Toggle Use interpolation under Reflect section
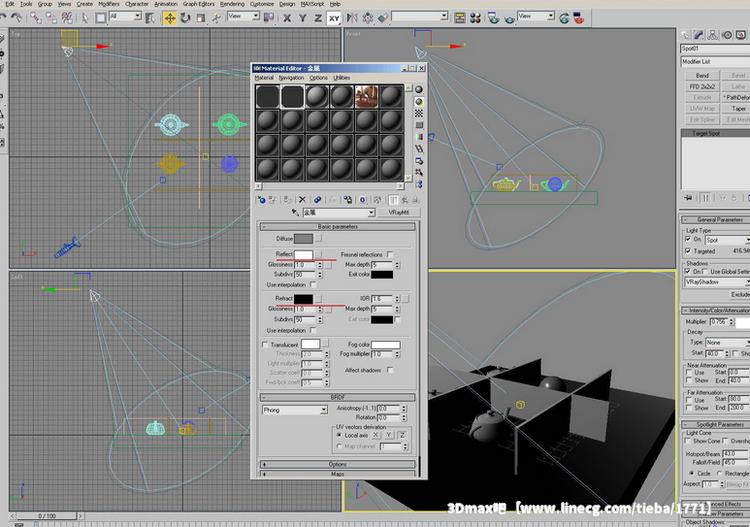 tap(313, 285)
